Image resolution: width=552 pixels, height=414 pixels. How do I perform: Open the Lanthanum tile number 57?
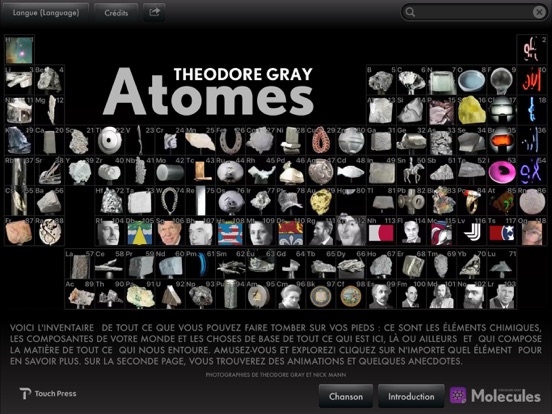click(80, 264)
